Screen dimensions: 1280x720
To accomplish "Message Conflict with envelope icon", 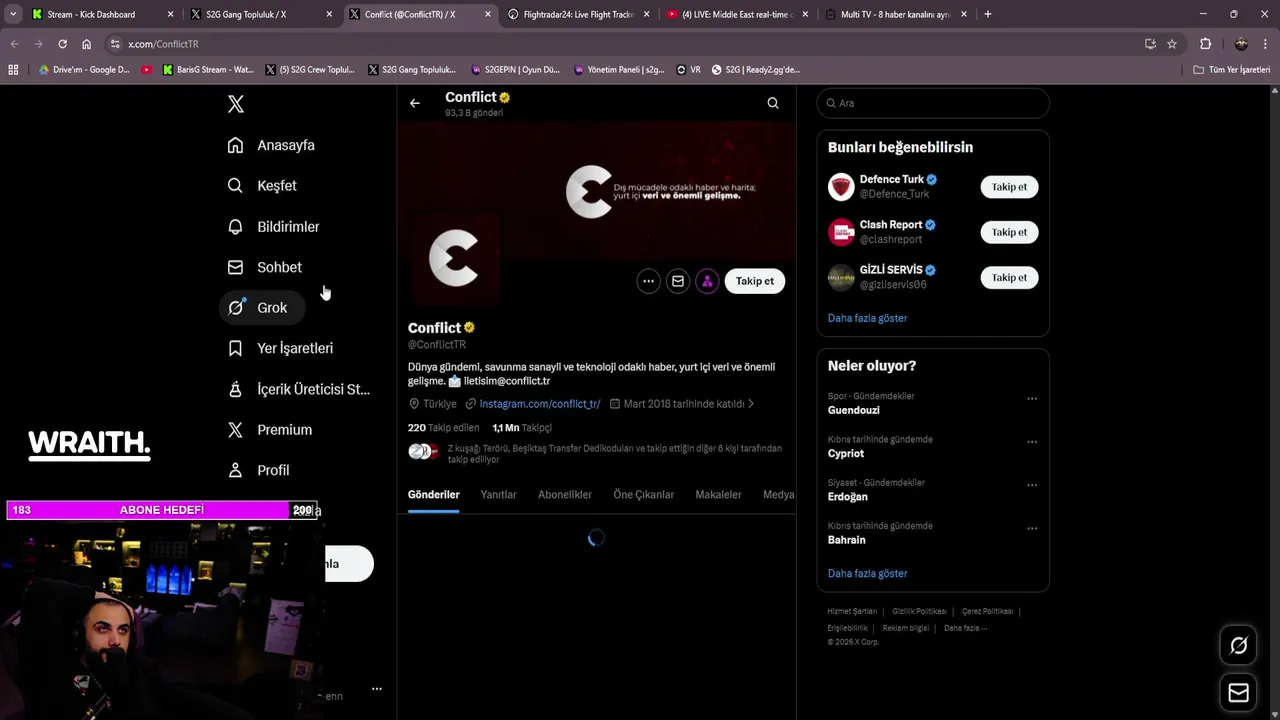I will coord(678,281).
